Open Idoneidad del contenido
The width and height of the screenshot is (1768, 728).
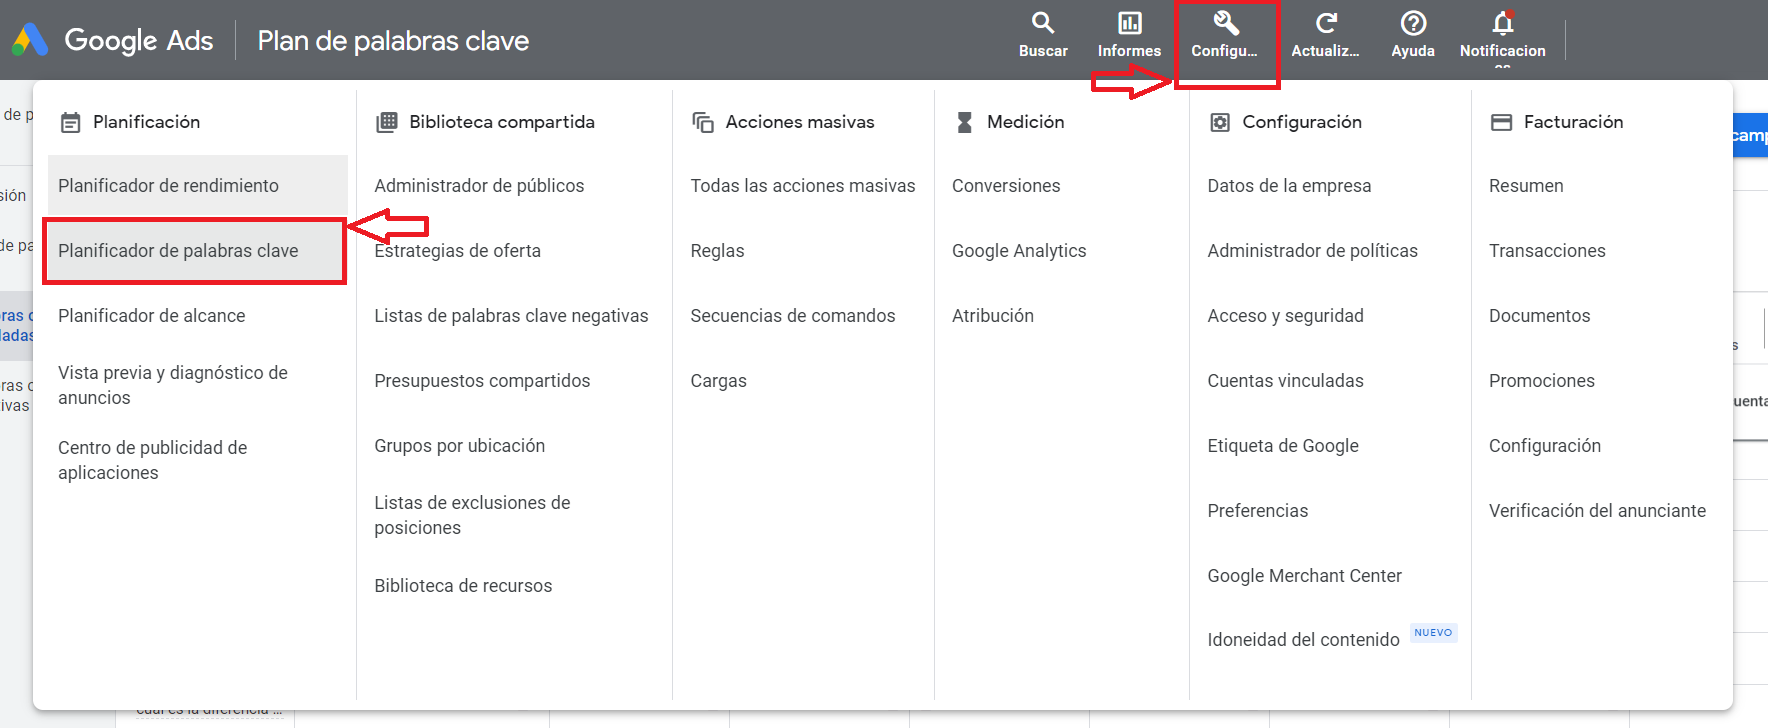1303,640
